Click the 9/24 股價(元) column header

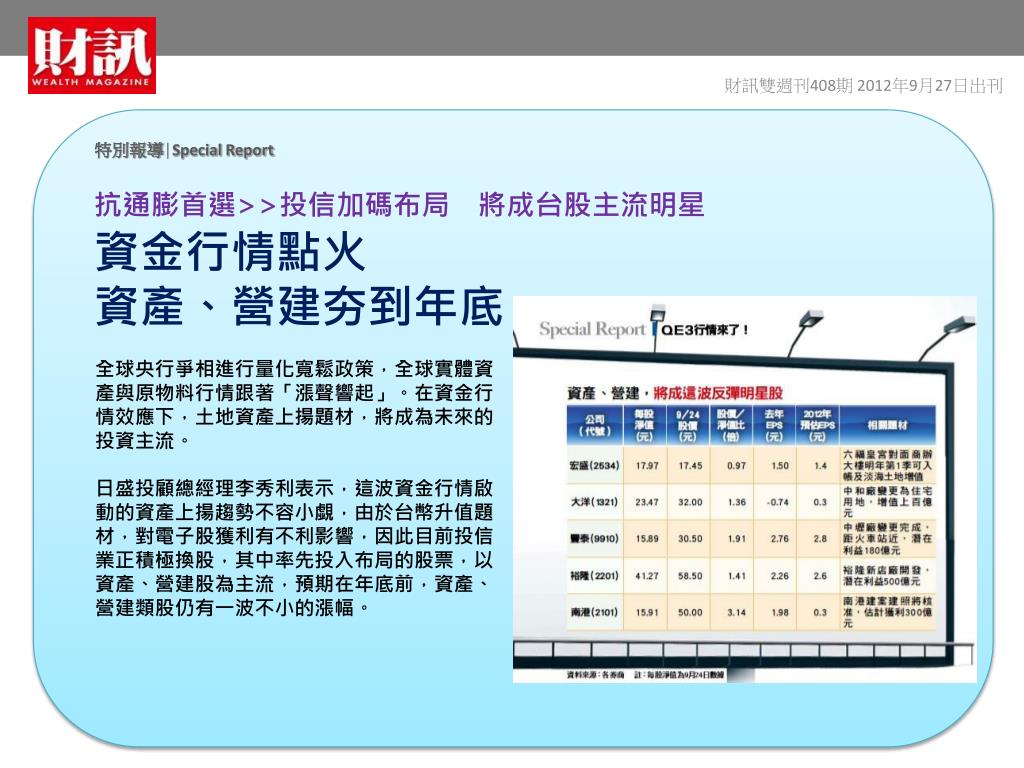click(x=688, y=425)
